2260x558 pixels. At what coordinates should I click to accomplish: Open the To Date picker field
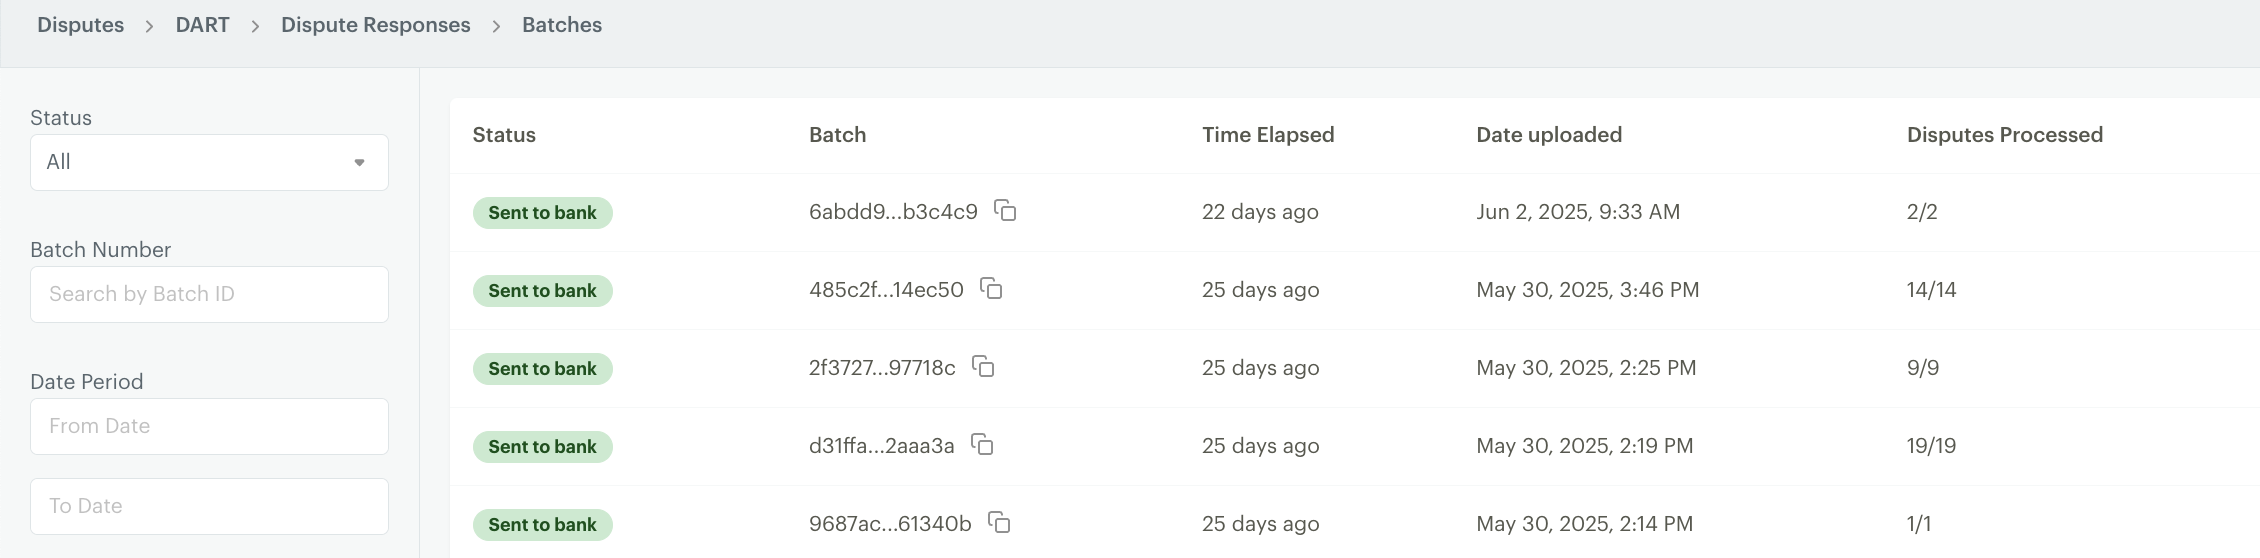tap(209, 506)
